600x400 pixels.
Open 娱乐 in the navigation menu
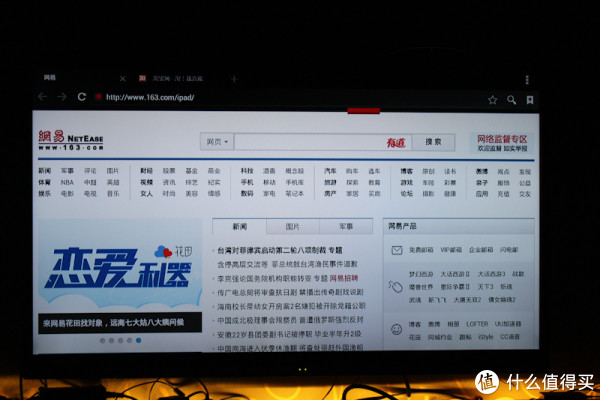(44, 194)
